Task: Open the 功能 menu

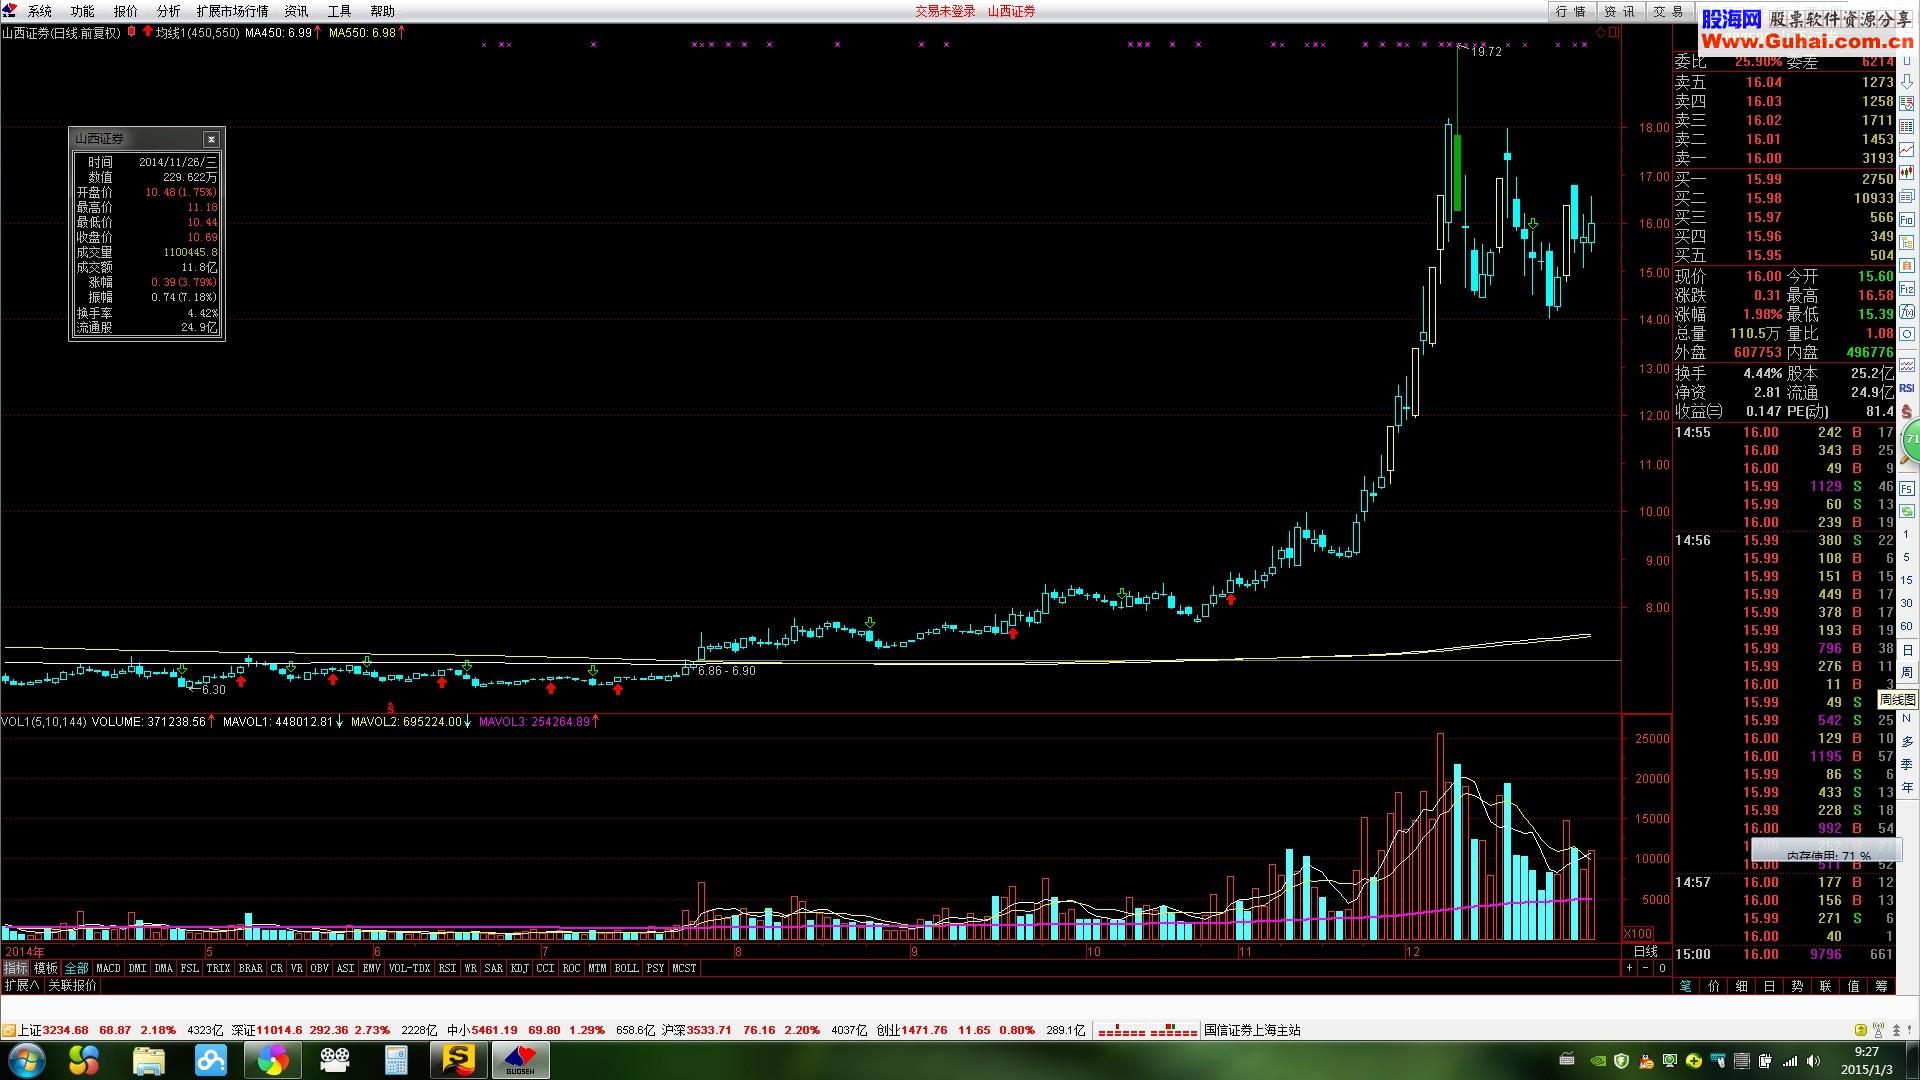Action: point(83,11)
